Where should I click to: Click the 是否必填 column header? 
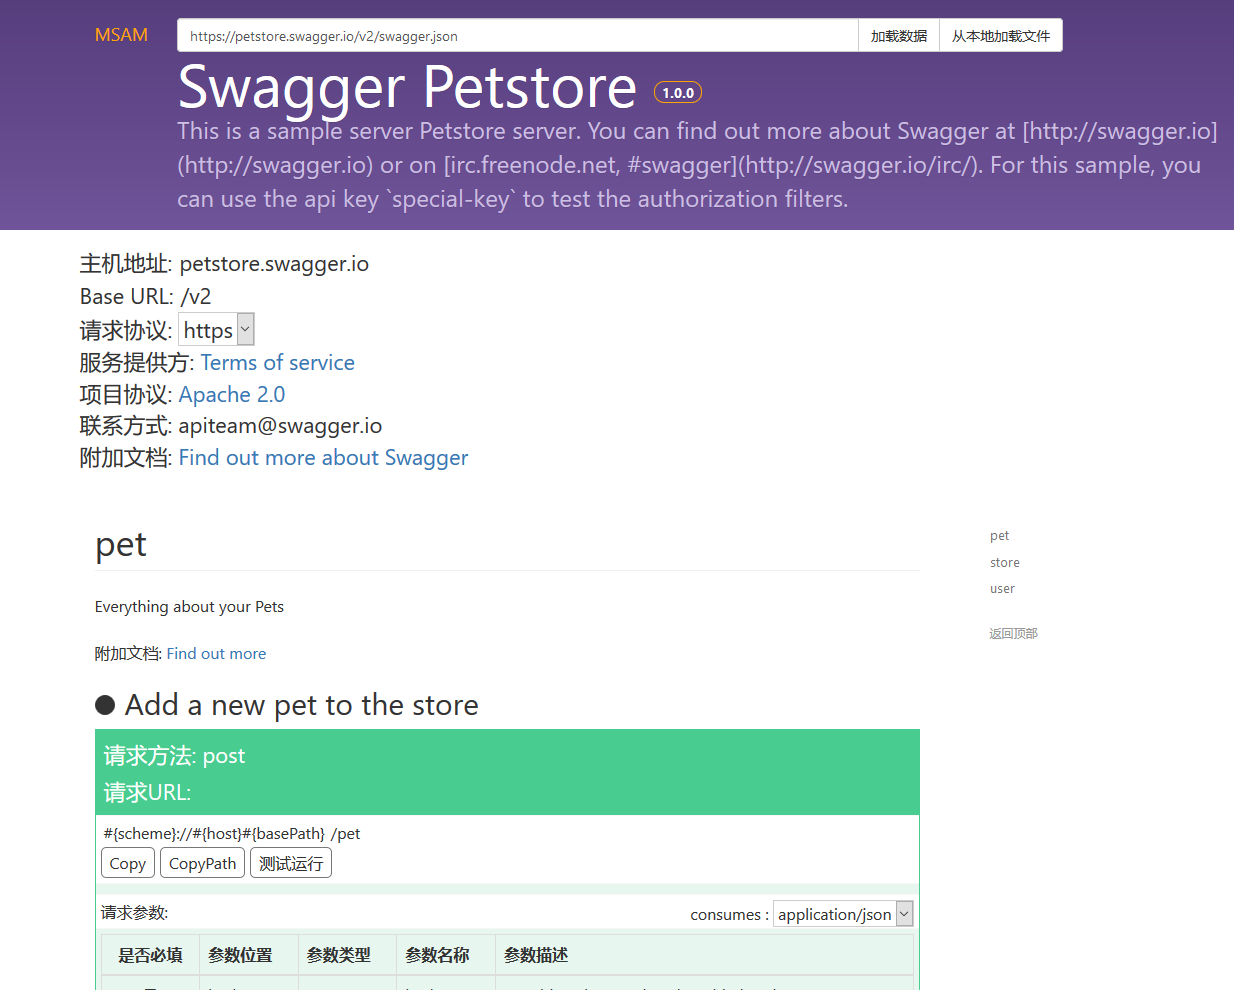[150, 955]
